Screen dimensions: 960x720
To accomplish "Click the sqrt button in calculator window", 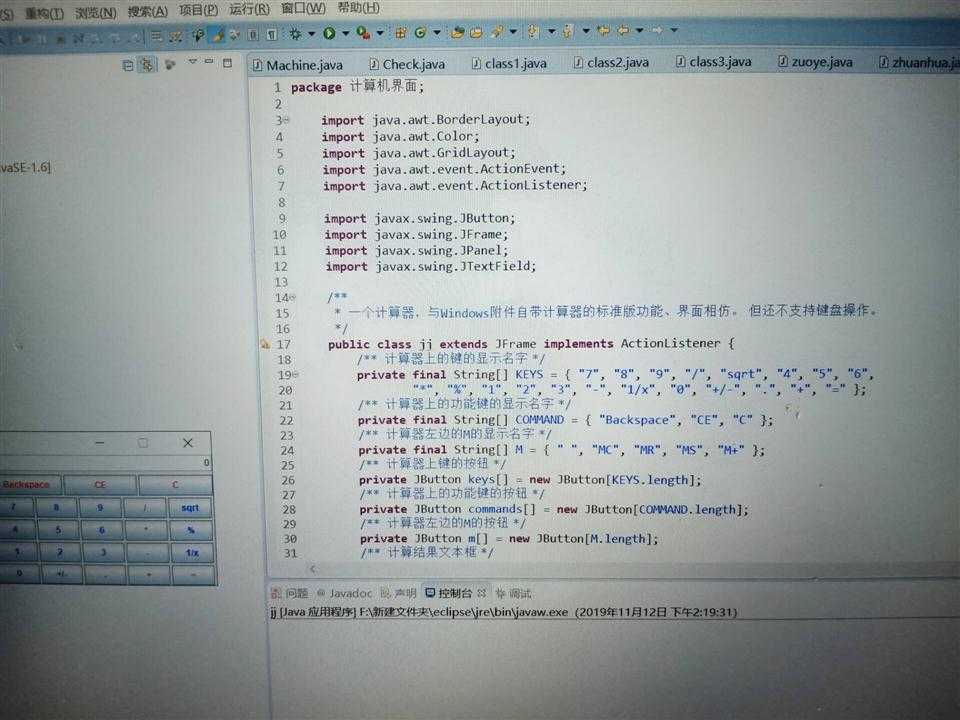I will click(190, 508).
